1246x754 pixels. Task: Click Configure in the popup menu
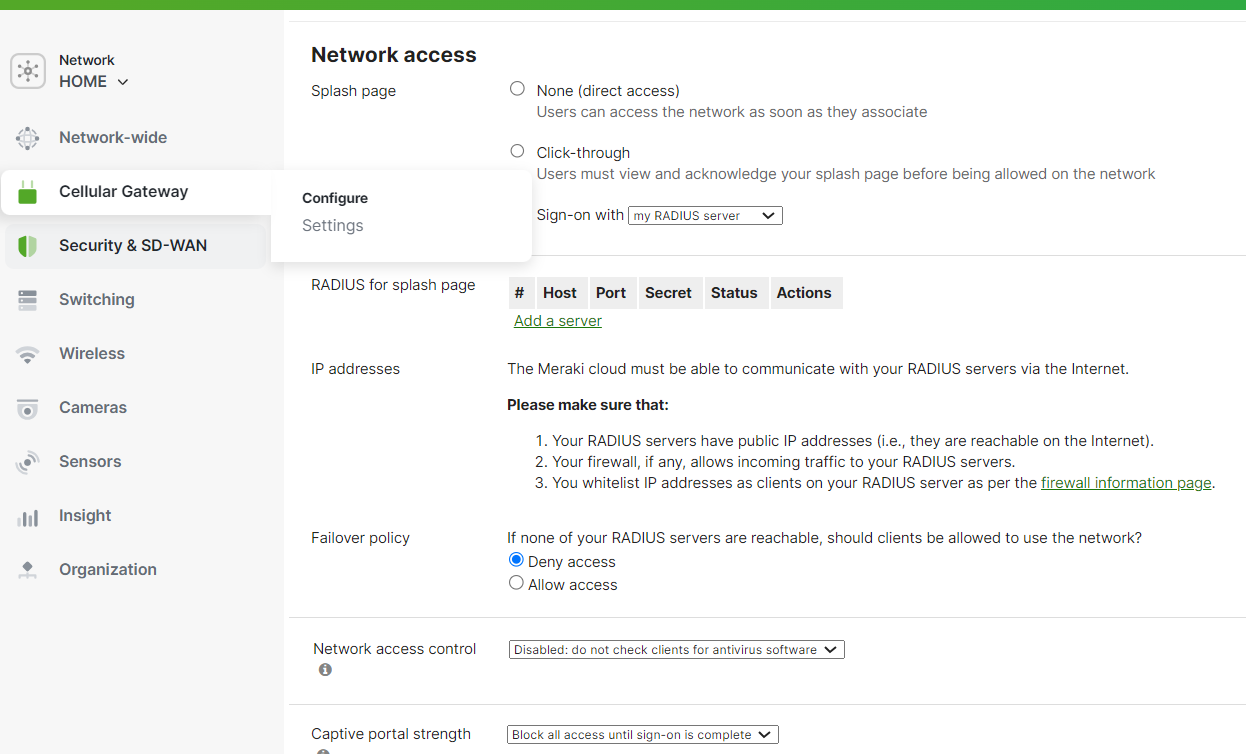click(x=334, y=198)
